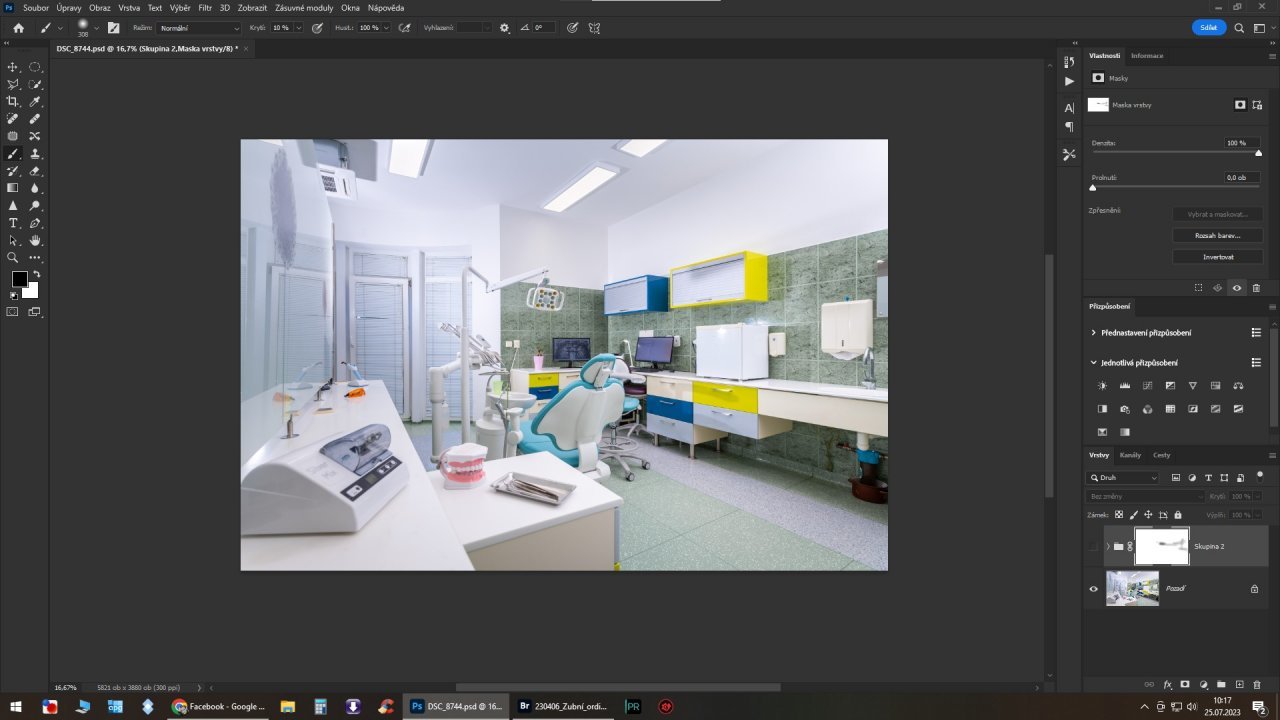Add Brightness/Contrast adjustment sun icon
The image size is (1280, 720).
(1102, 385)
